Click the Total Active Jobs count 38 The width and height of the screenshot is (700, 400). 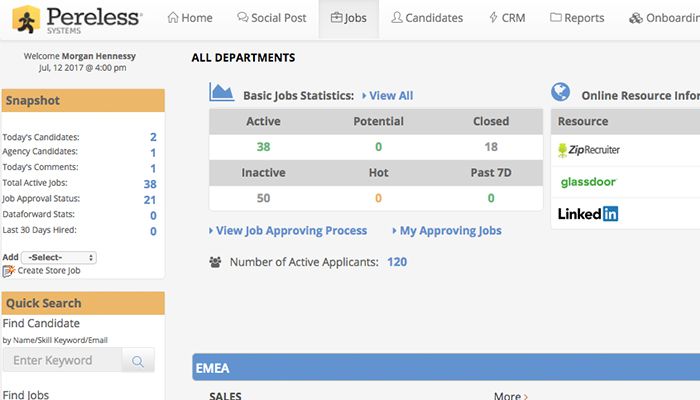[150, 184]
